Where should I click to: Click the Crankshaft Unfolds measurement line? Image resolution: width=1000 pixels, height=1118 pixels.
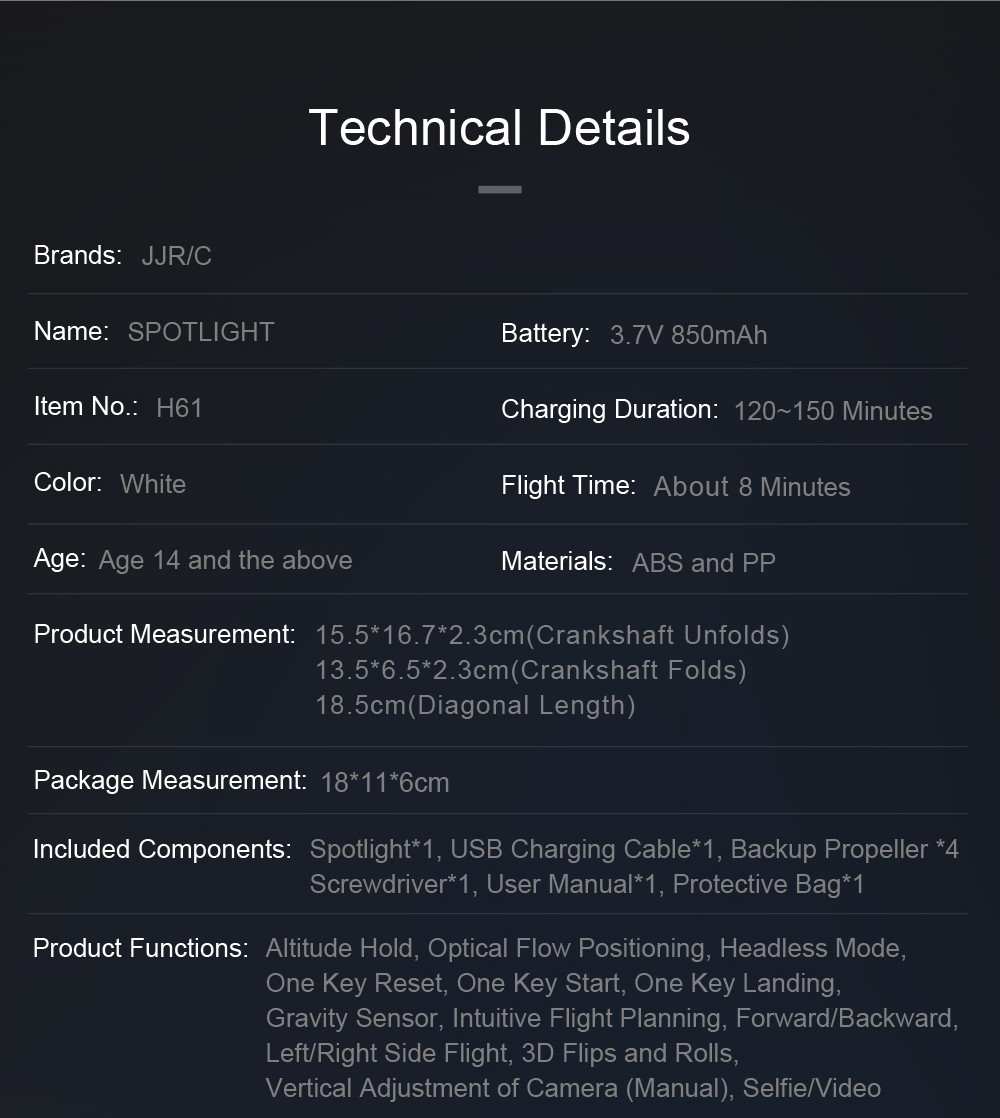pos(552,635)
